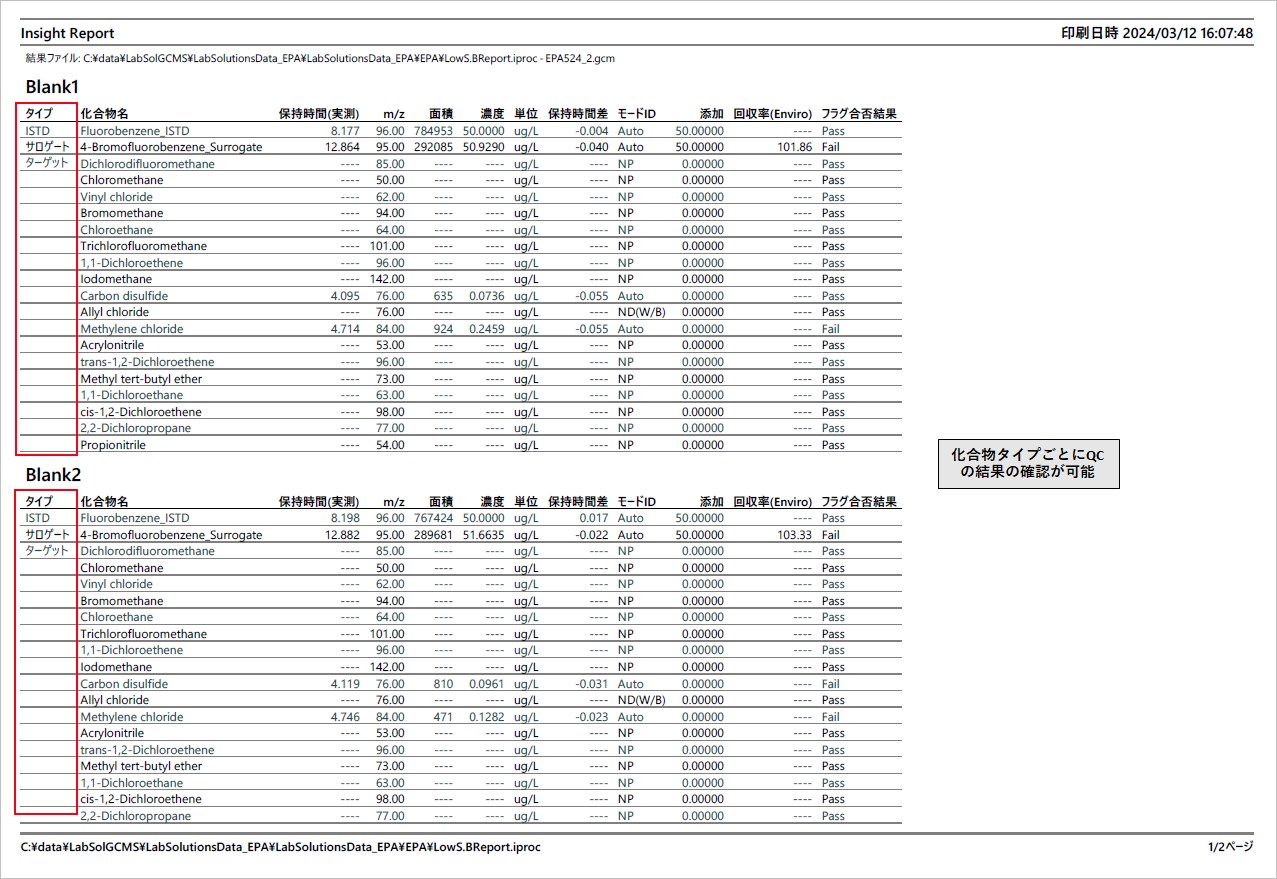Click Trichlorofluoromethane in the Blank2 table
The image size is (1277, 879).
pos(144,634)
